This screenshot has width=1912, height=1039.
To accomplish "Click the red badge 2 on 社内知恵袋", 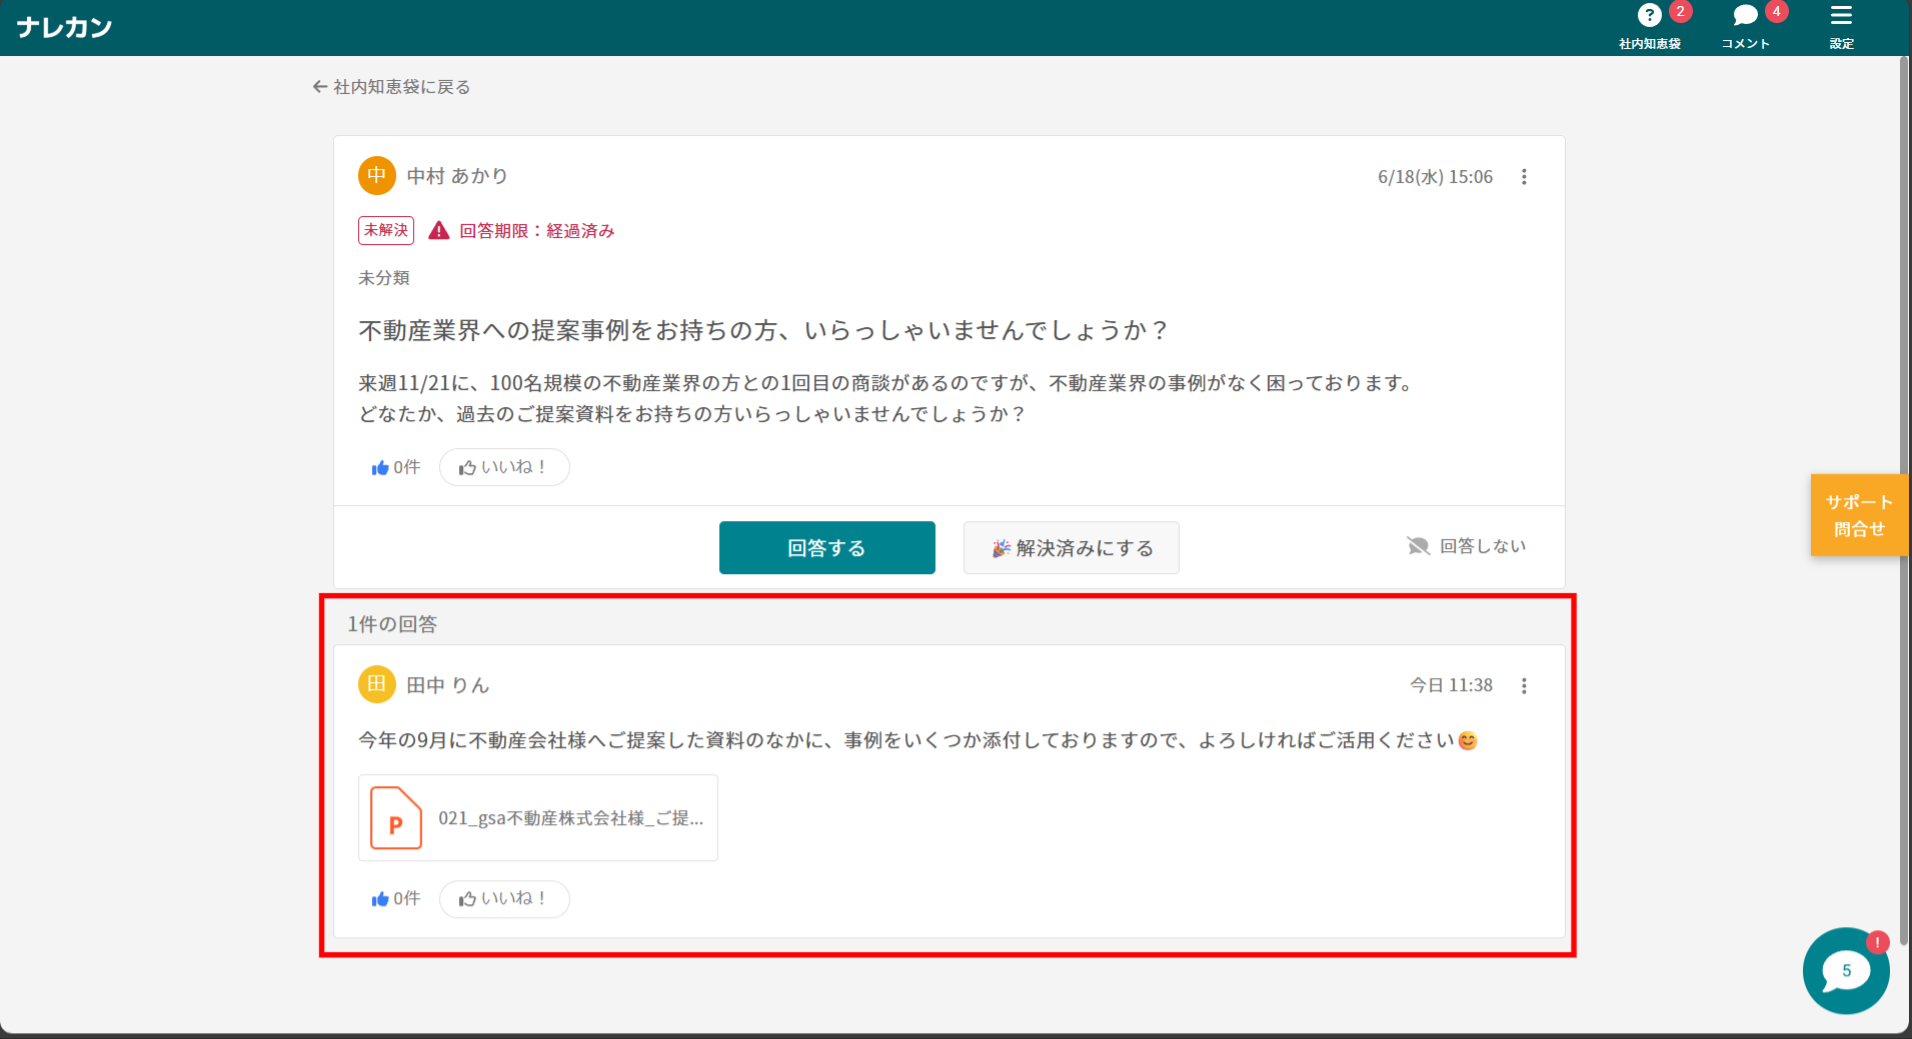I will click(1680, 12).
